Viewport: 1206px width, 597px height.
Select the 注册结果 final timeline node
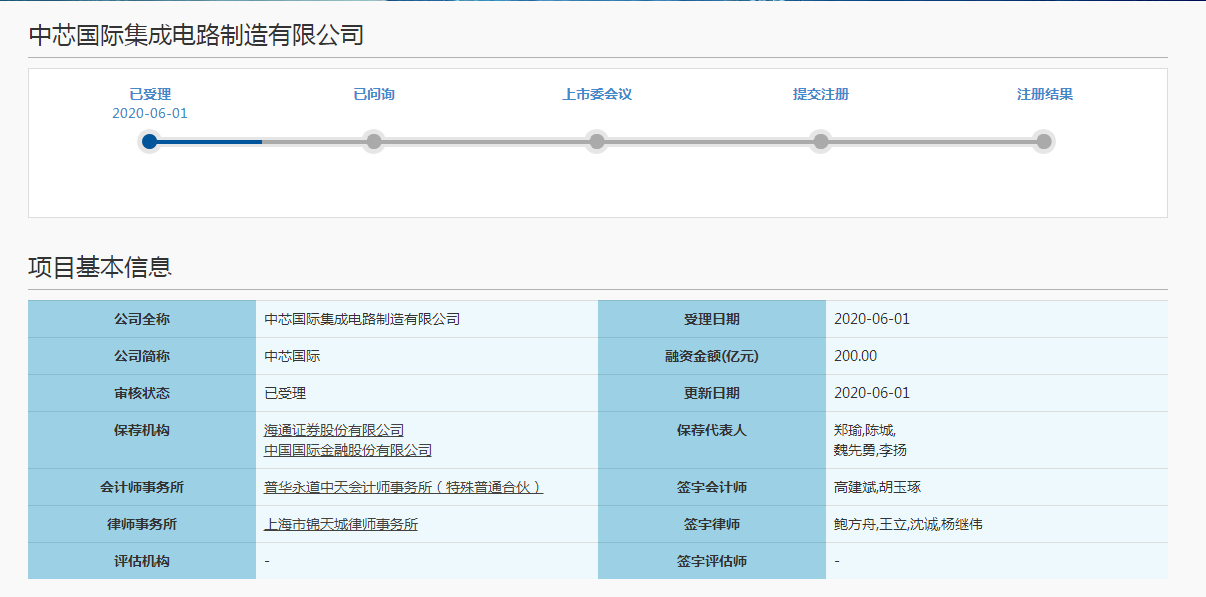point(1044,142)
